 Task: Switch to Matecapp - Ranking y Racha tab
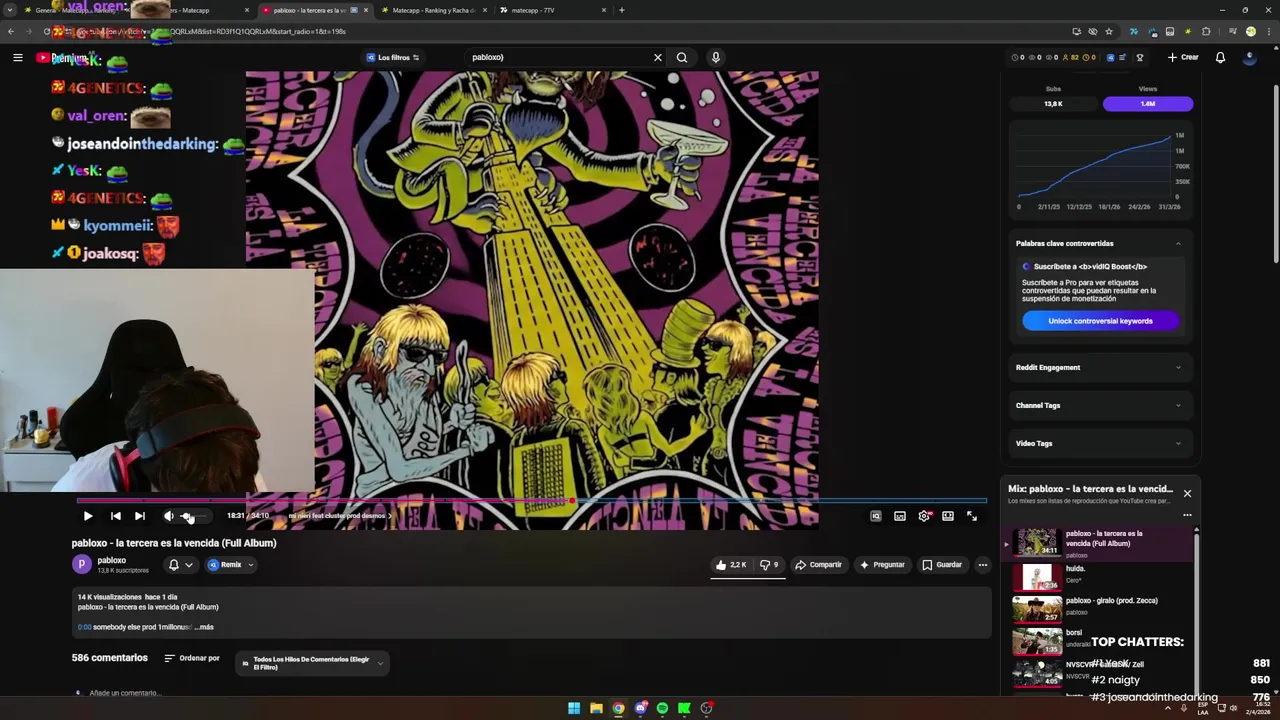click(433, 10)
